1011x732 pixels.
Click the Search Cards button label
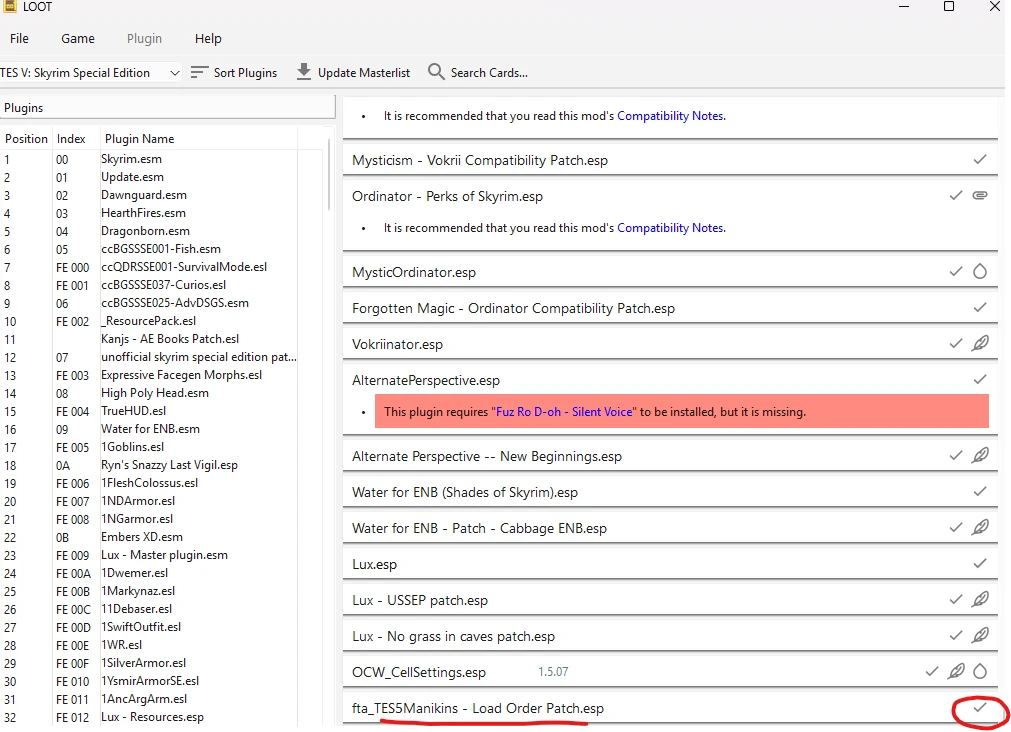tap(489, 73)
